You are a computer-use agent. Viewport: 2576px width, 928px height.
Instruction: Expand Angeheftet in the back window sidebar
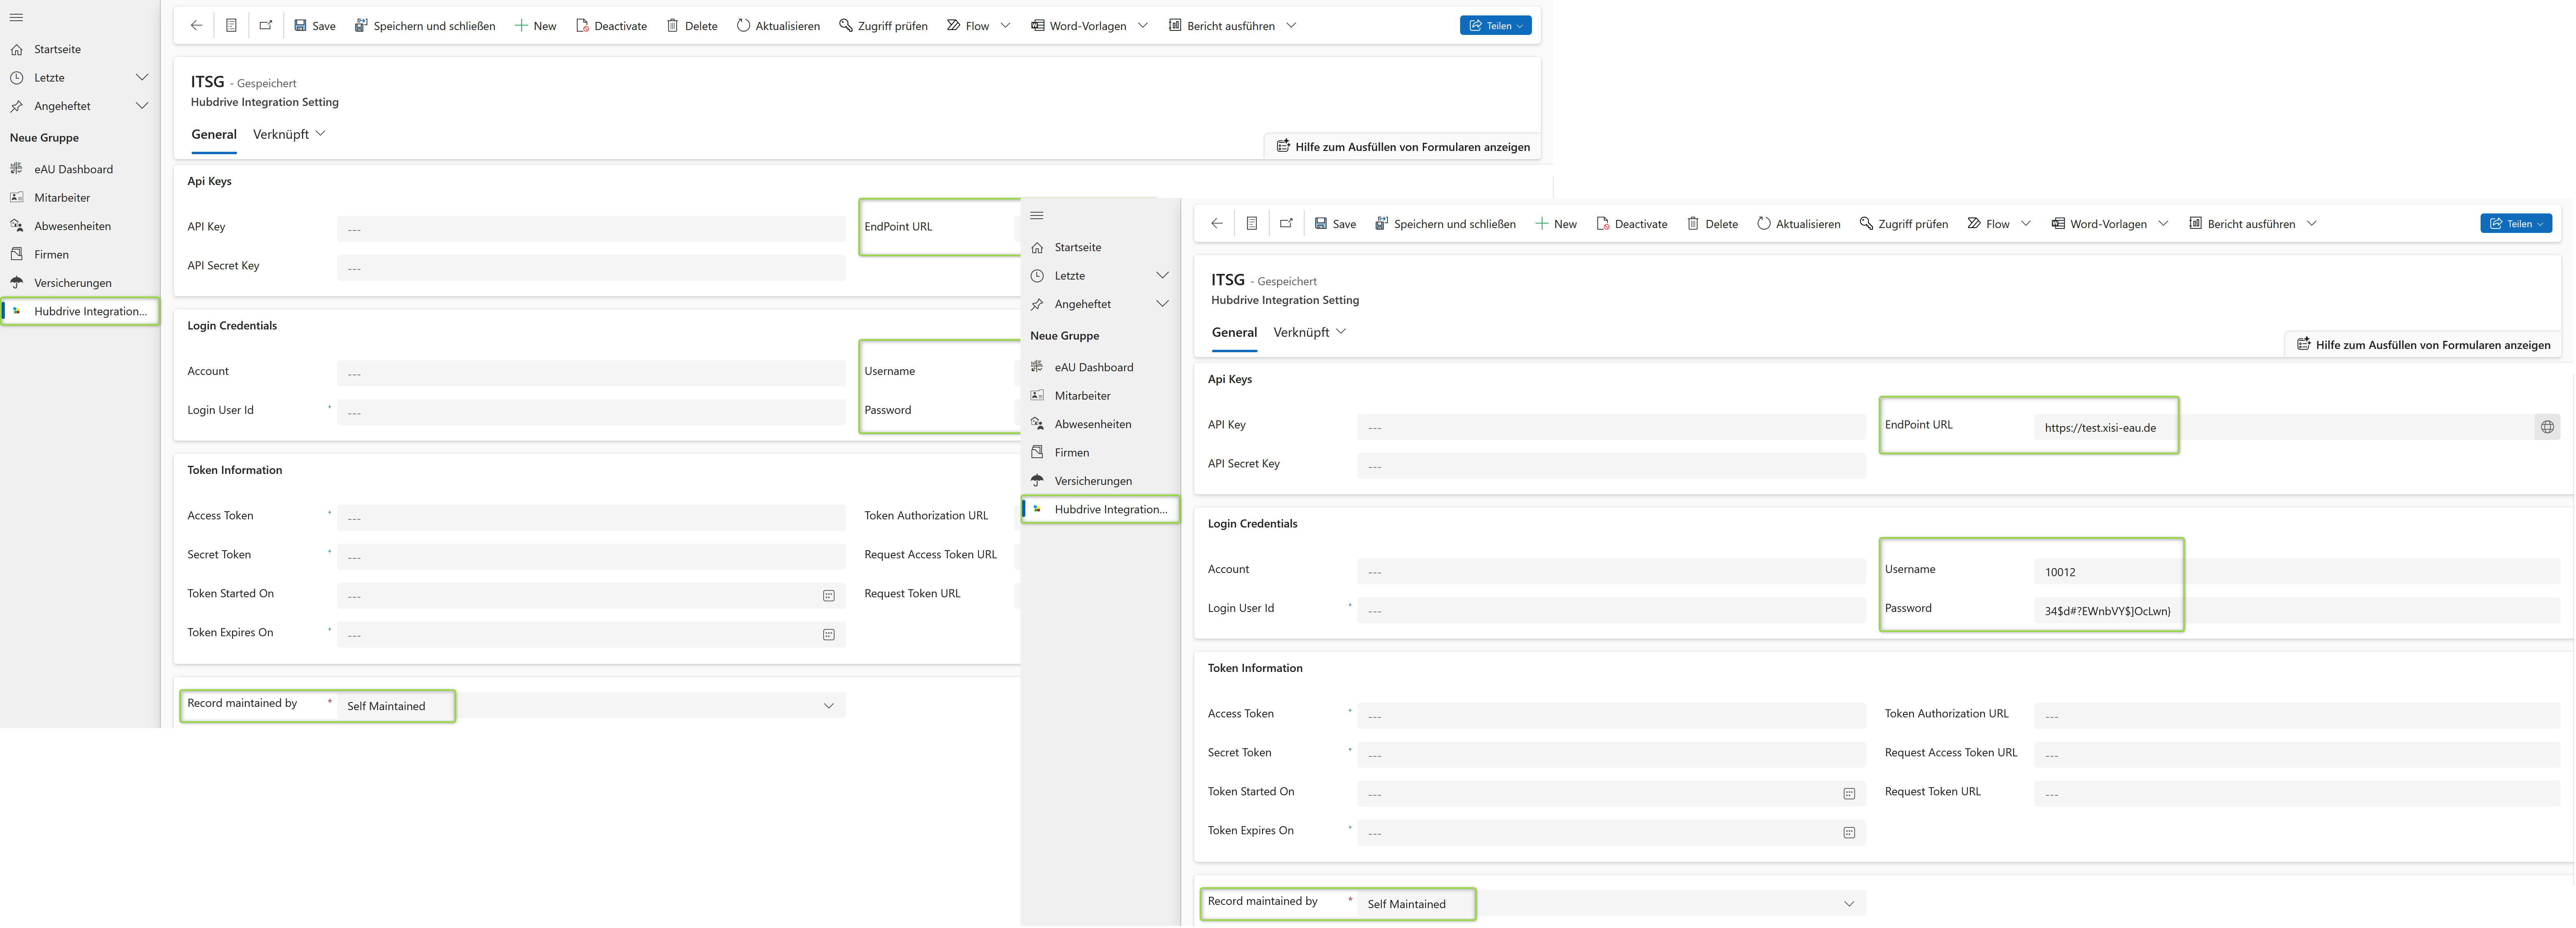pos(142,106)
